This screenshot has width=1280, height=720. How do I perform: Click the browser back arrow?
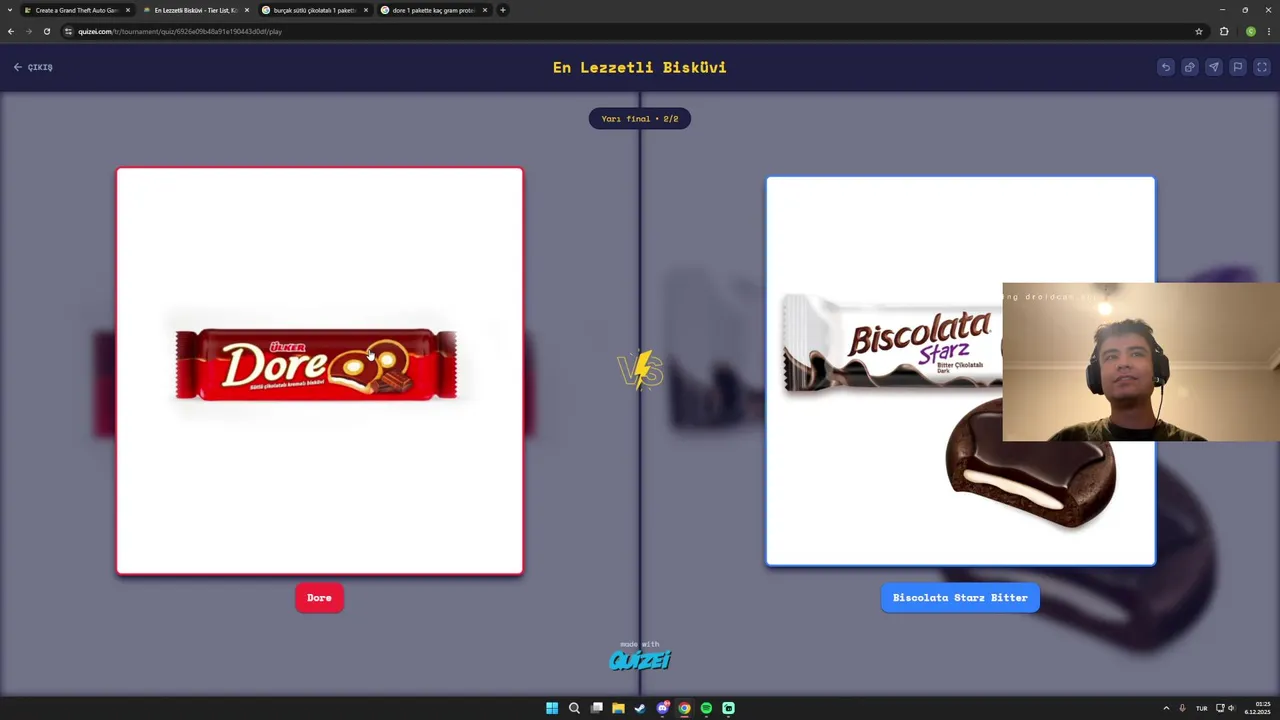coord(11,31)
